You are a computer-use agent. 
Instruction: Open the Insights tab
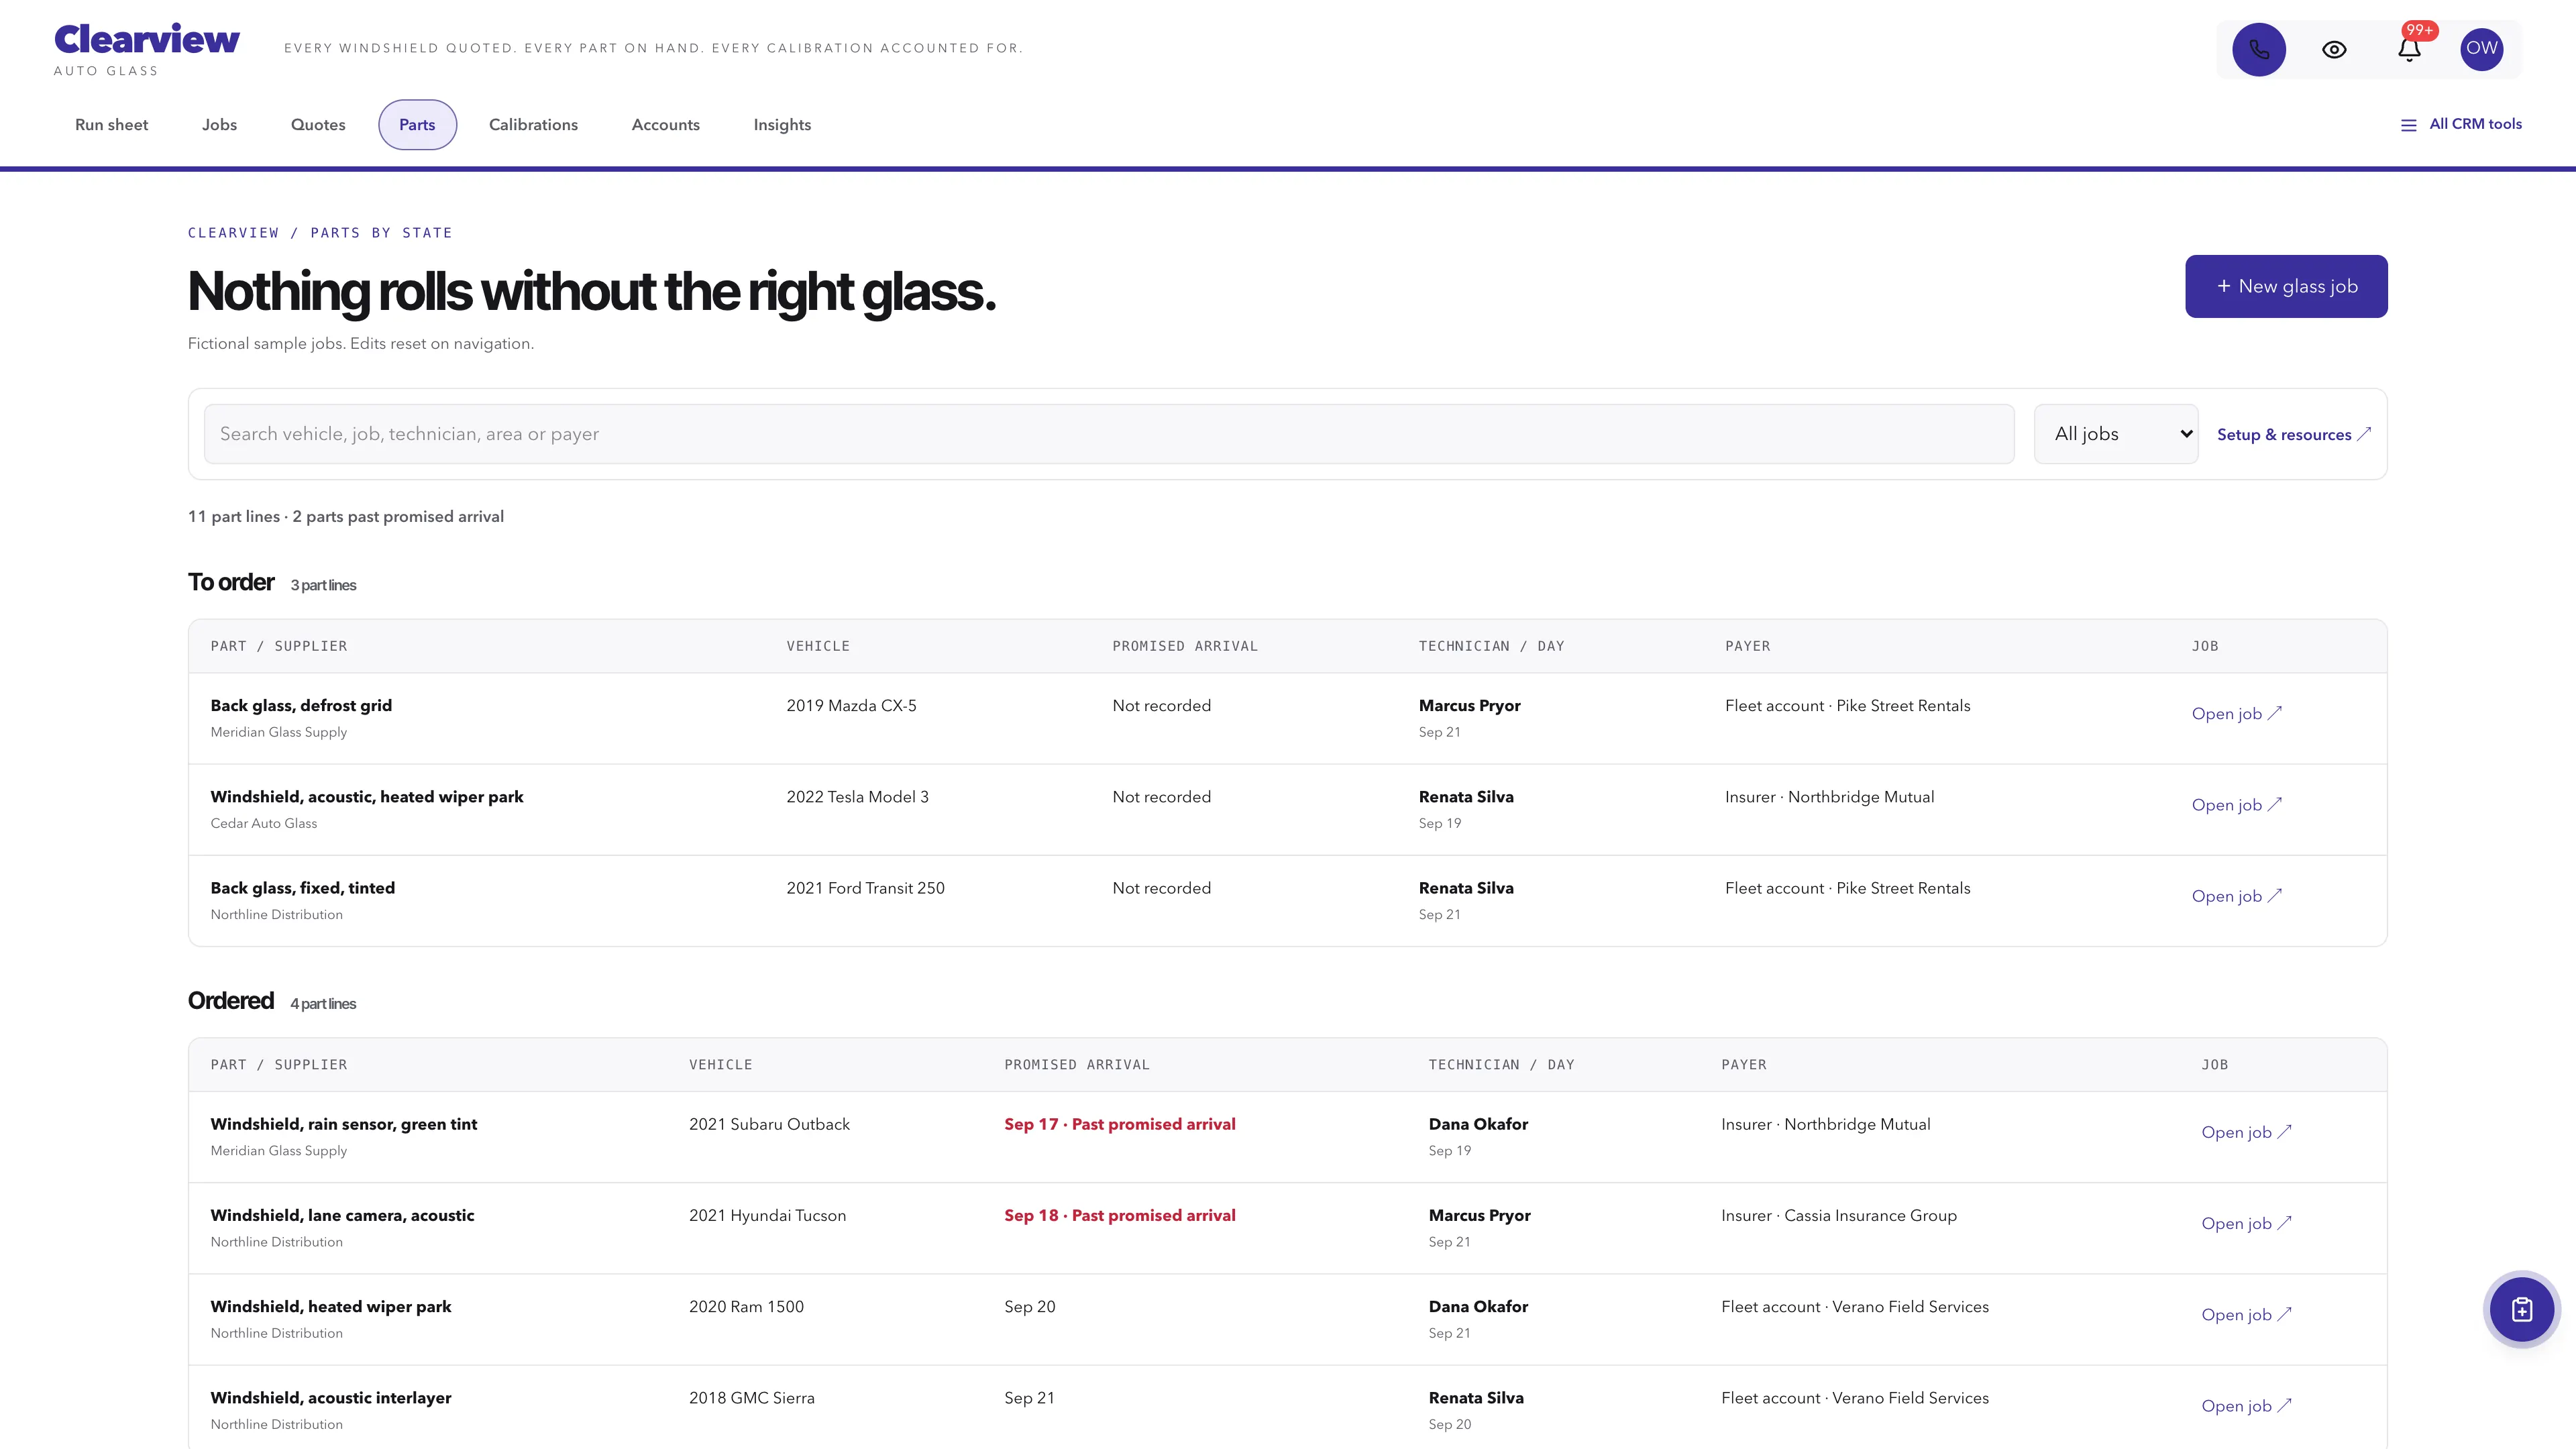(782, 125)
